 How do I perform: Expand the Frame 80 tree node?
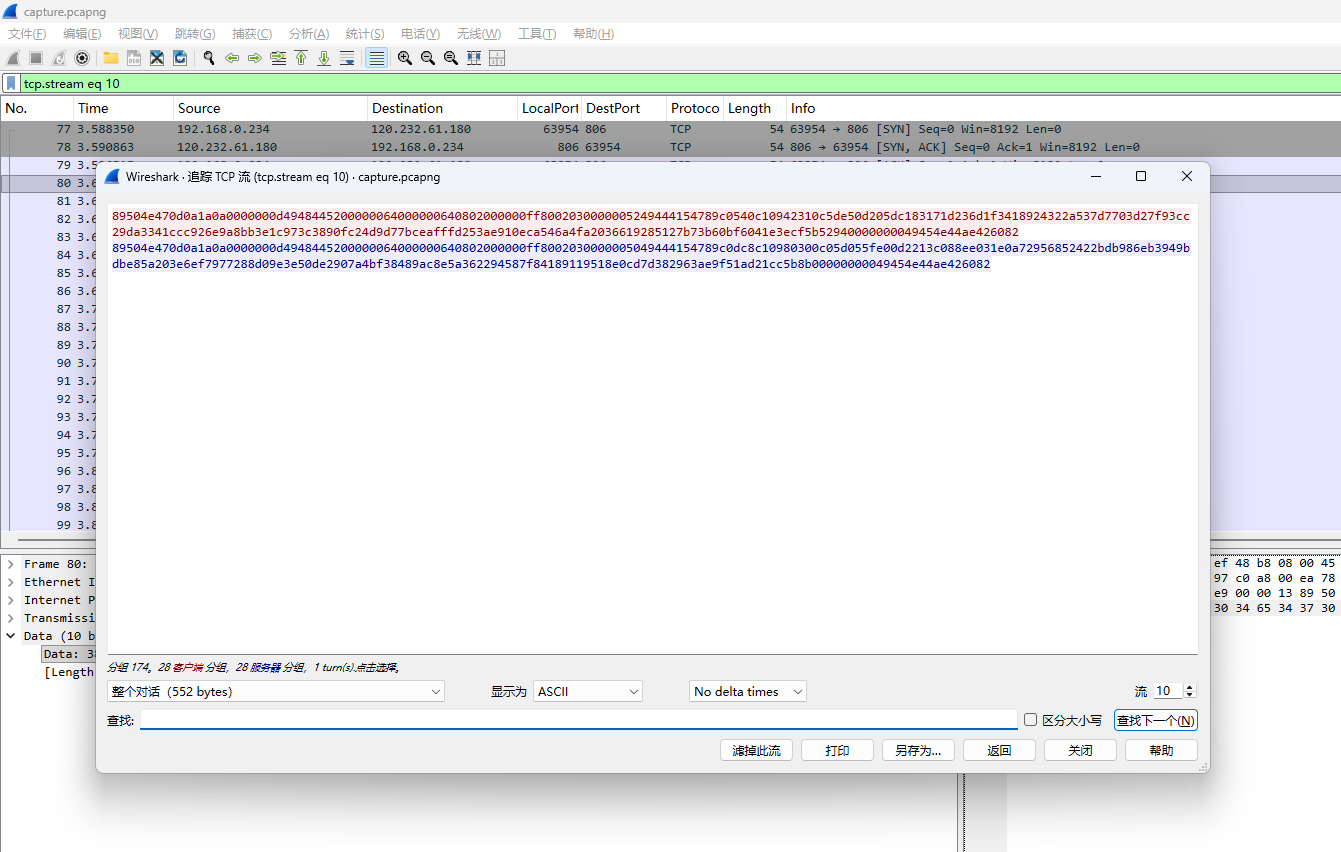[x=11, y=564]
